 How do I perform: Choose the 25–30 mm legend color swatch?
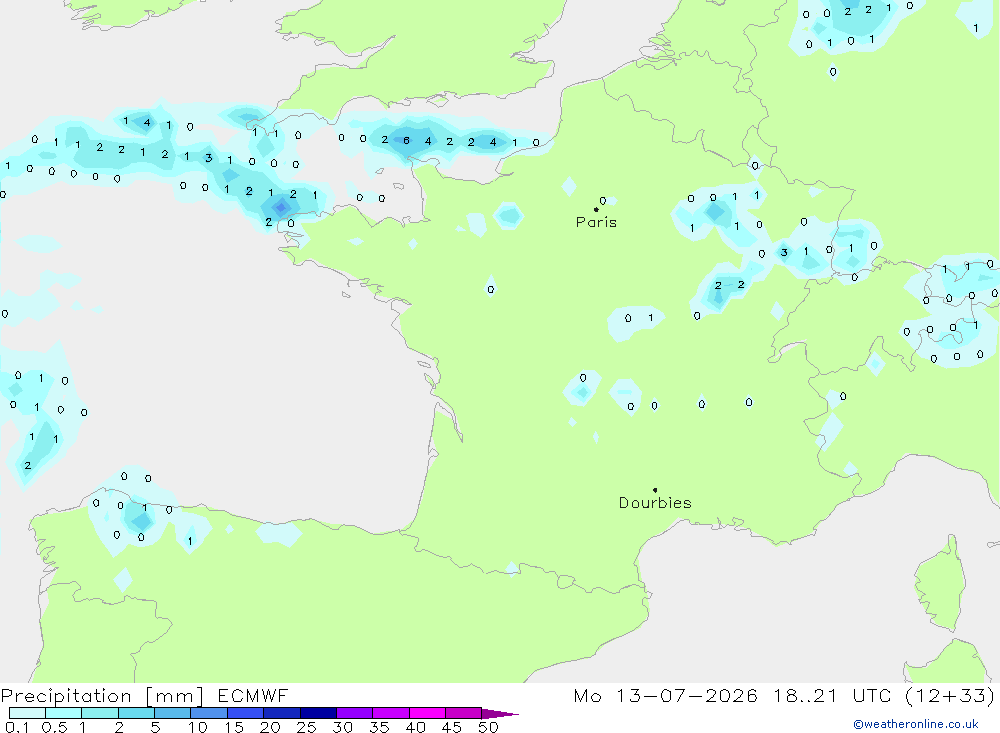click(318, 713)
